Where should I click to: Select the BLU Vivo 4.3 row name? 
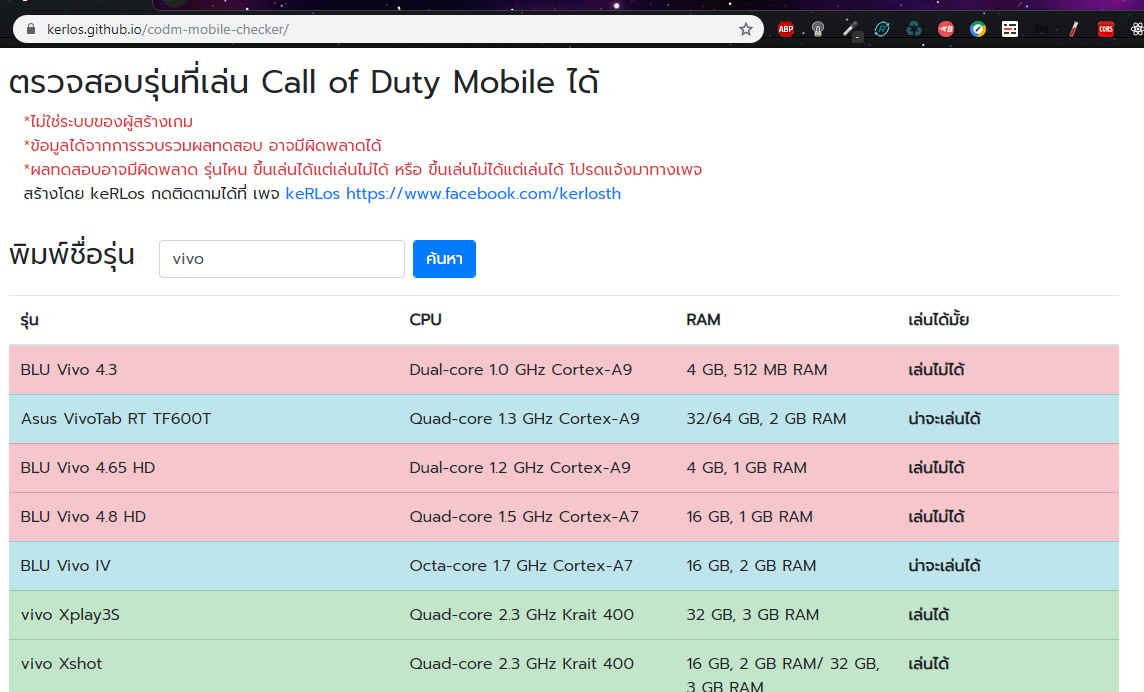tap(69, 369)
